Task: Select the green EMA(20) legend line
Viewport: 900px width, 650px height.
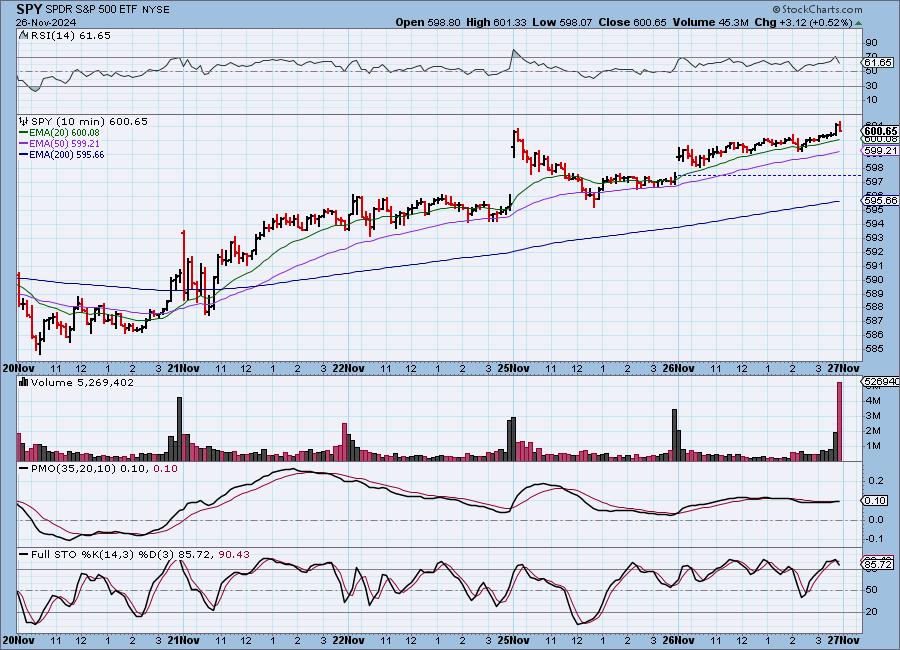Action: [24, 133]
